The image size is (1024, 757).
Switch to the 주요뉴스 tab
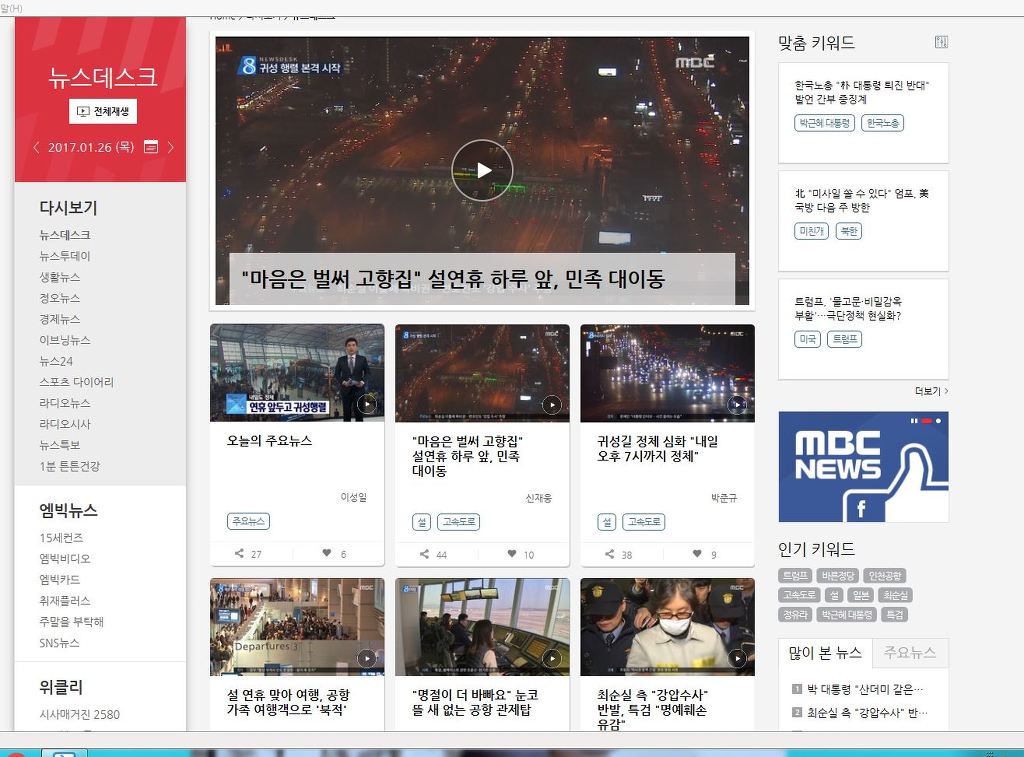909,653
